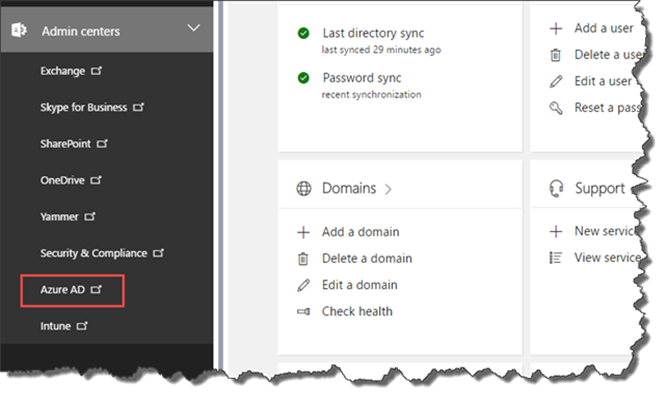Screen dimensions: 668x401
Task: Click the Support headset icon
Action: click(x=556, y=188)
